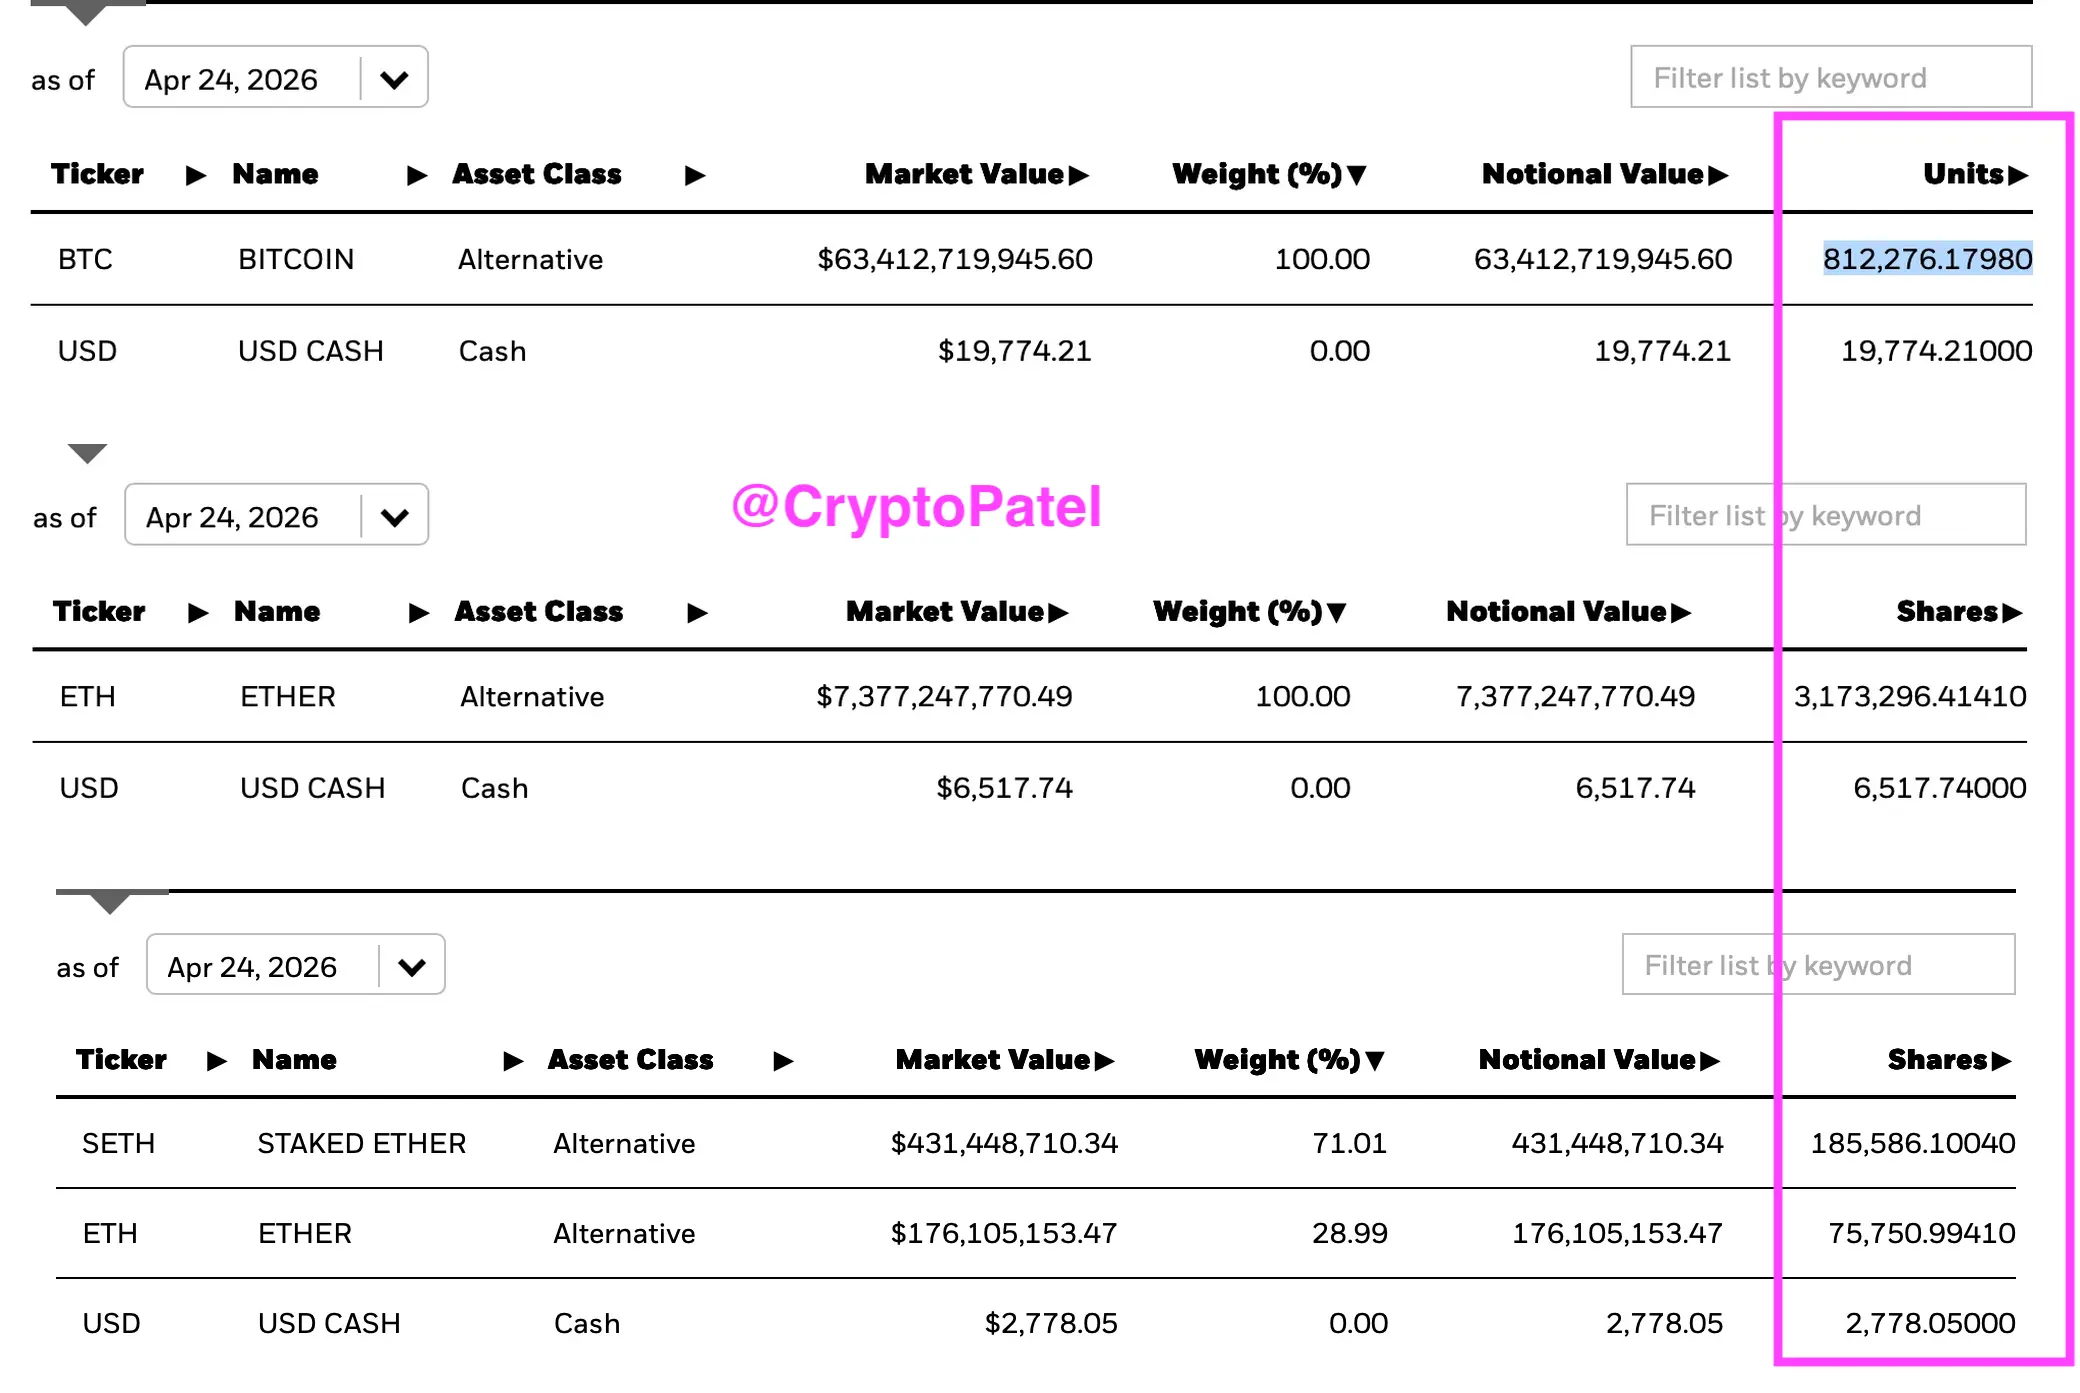
Task: Open the middle 'as of' date dropdown
Action: click(395, 517)
